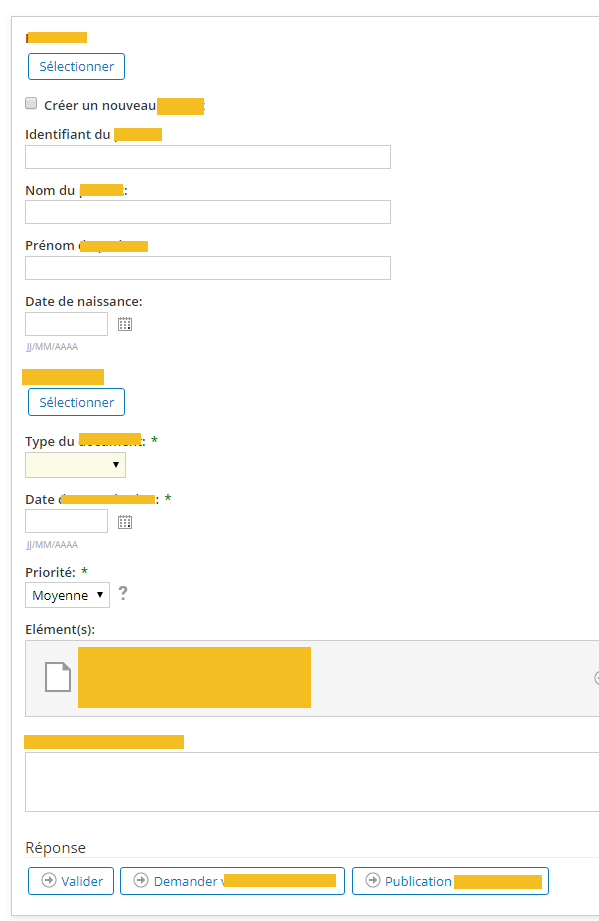Viewport: 599px width, 921px height.
Task: Focus the Nom du text field
Action: [x=208, y=212]
